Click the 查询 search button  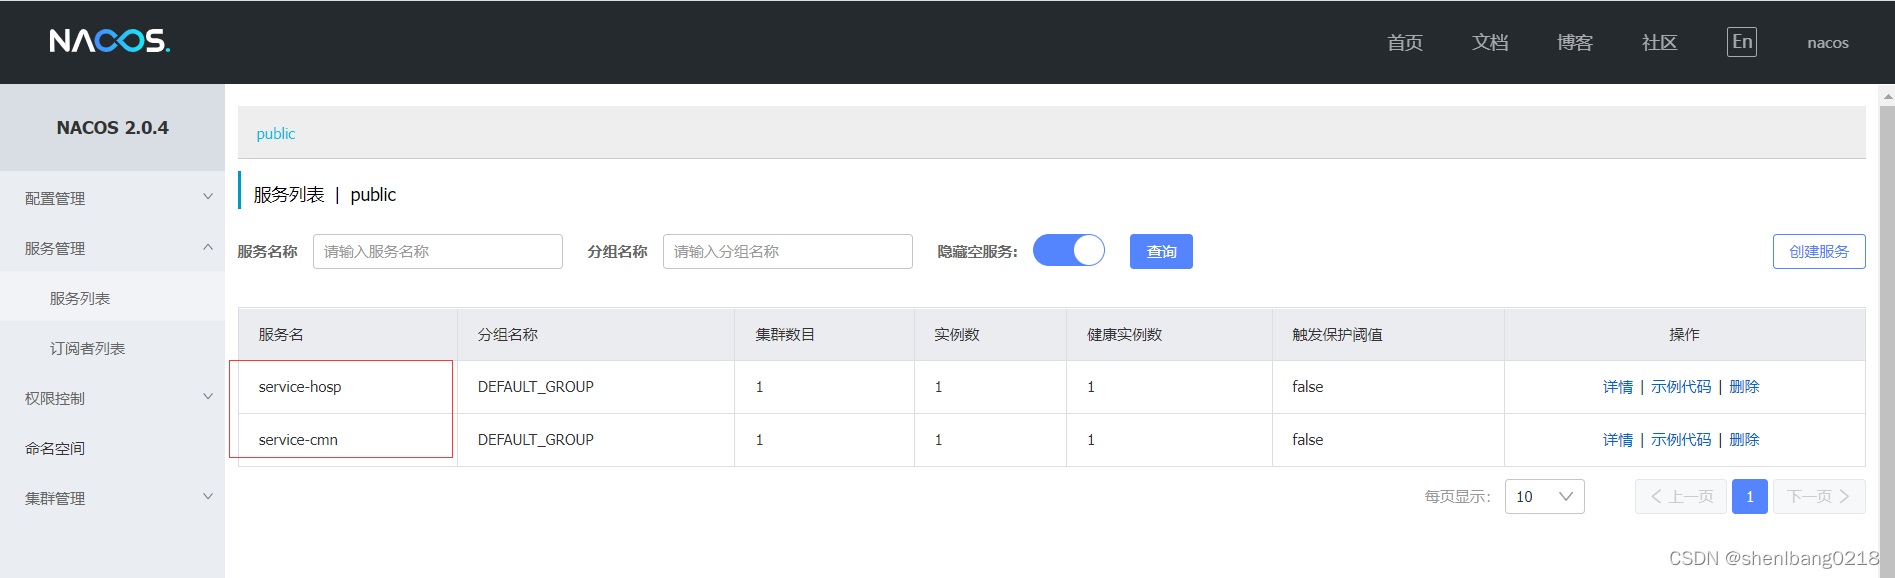coord(1161,251)
